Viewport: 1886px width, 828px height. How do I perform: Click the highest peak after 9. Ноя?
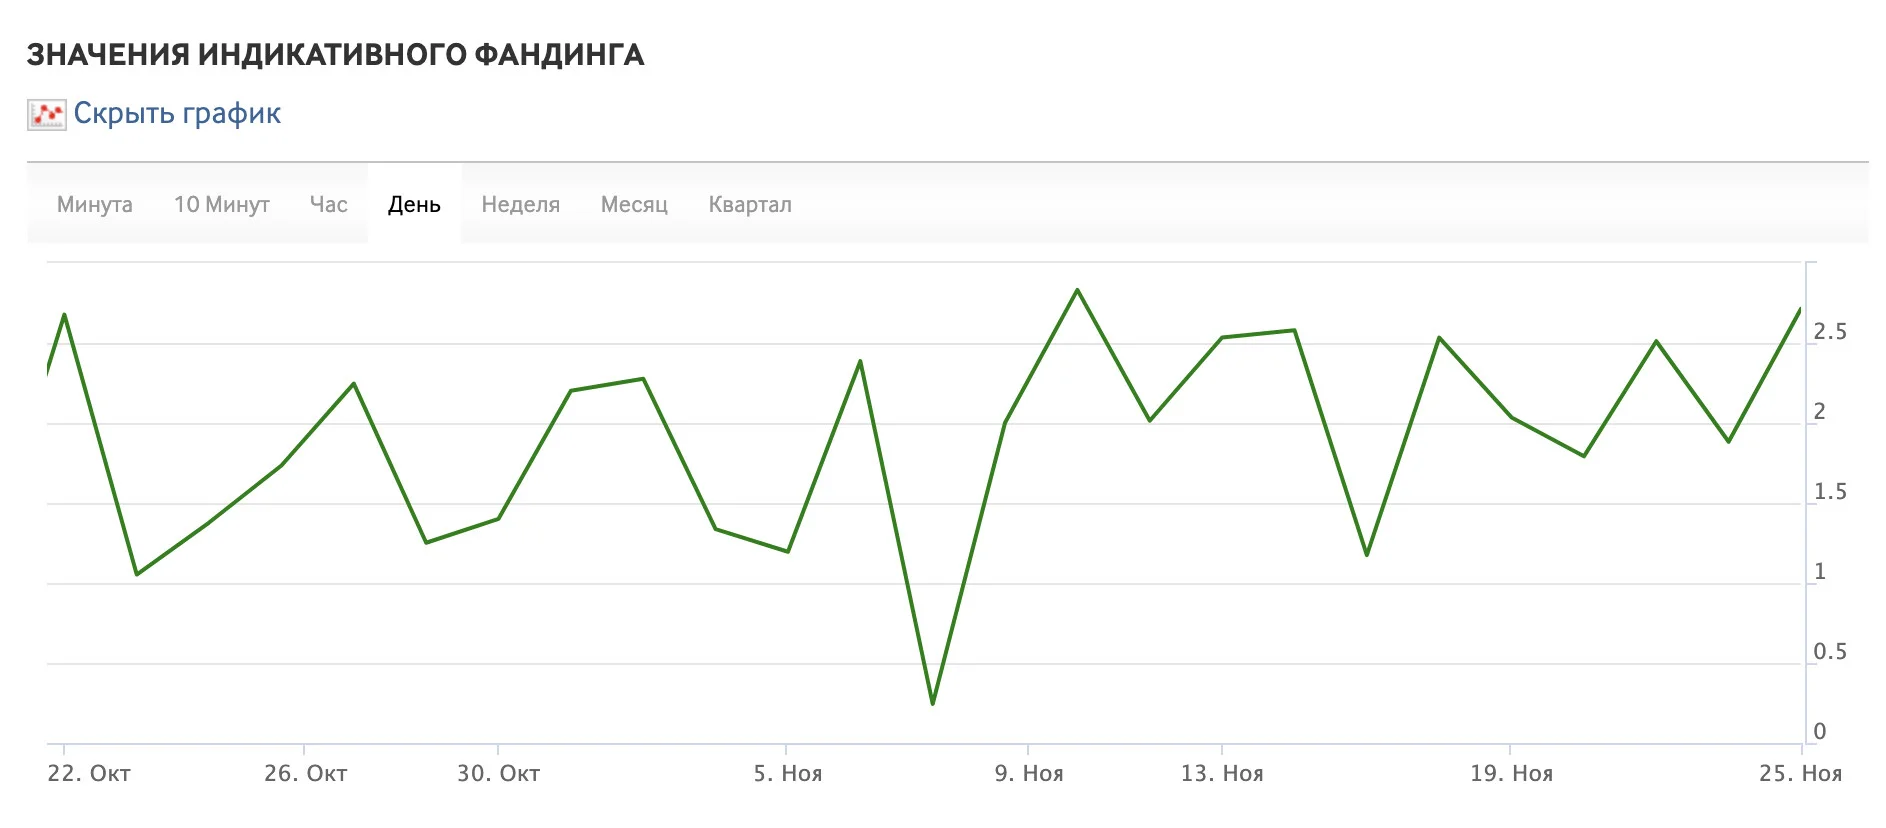pyautogui.click(x=1077, y=290)
